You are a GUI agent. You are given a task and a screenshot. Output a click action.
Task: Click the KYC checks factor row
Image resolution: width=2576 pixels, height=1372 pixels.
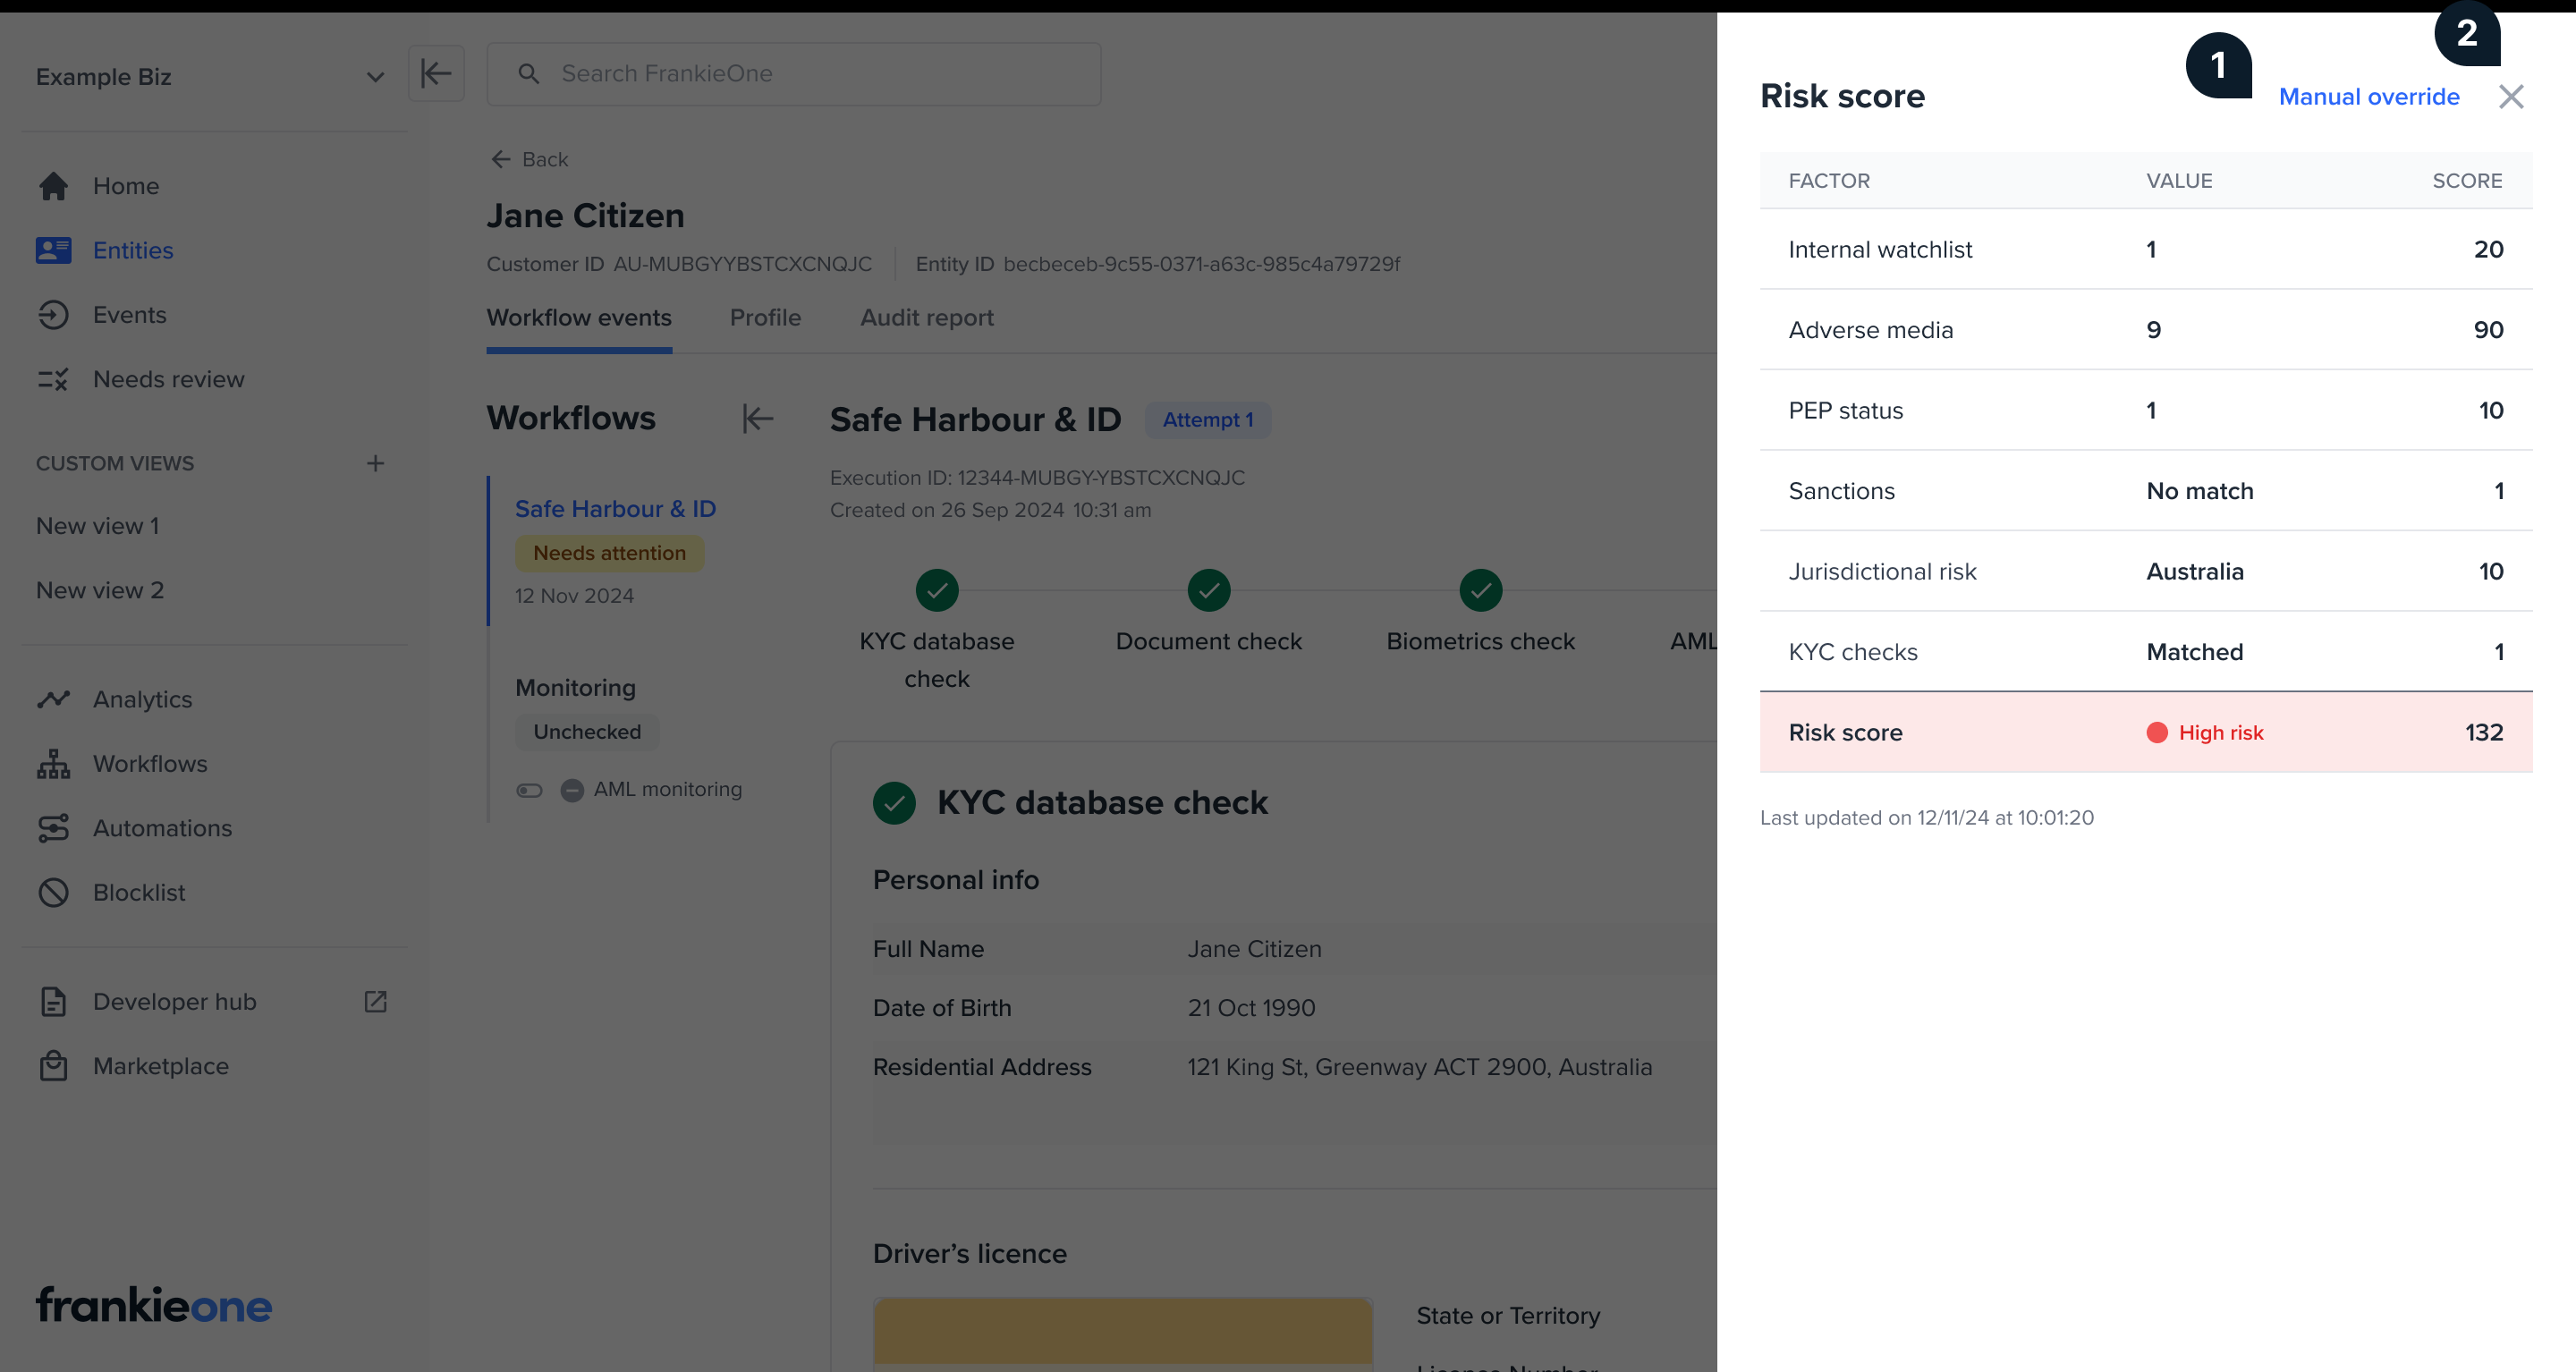[2146, 652]
